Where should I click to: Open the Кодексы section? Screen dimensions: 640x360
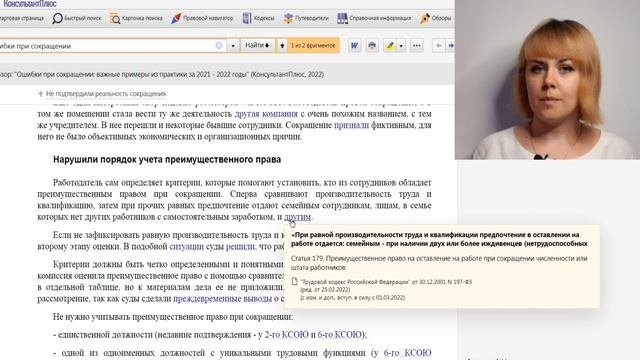pyautogui.click(x=258, y=18)
